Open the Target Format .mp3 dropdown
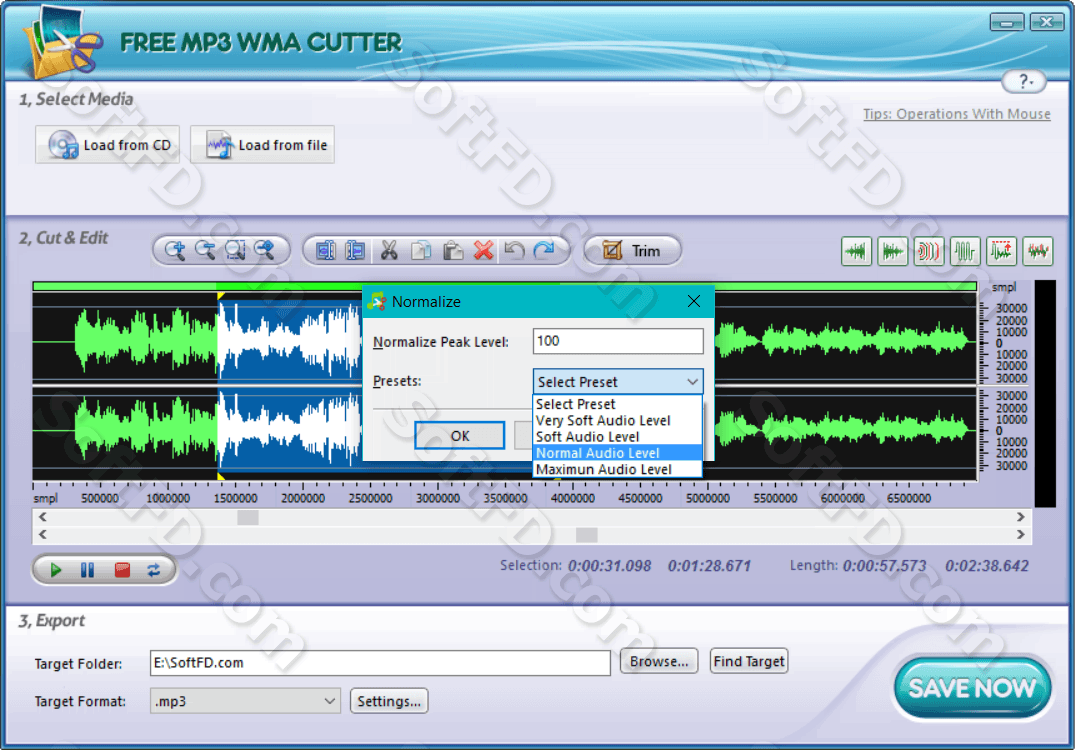This screenshot has width=1076, height=750. click(245, 701)
